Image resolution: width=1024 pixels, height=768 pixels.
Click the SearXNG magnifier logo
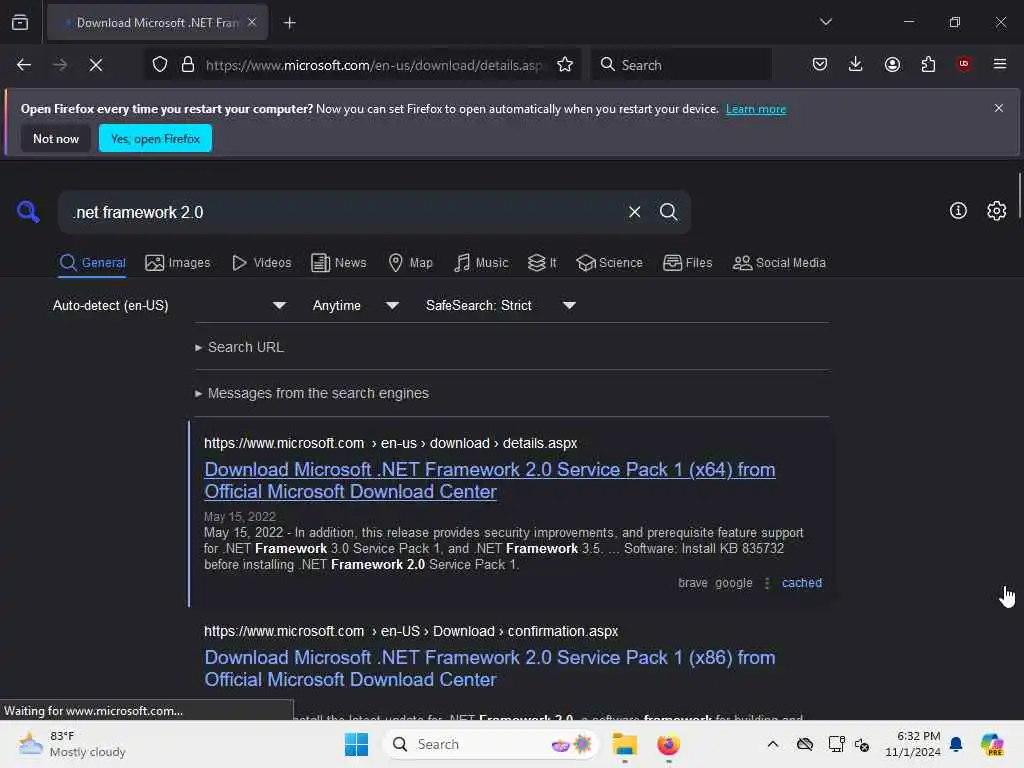tap(28, 212)
